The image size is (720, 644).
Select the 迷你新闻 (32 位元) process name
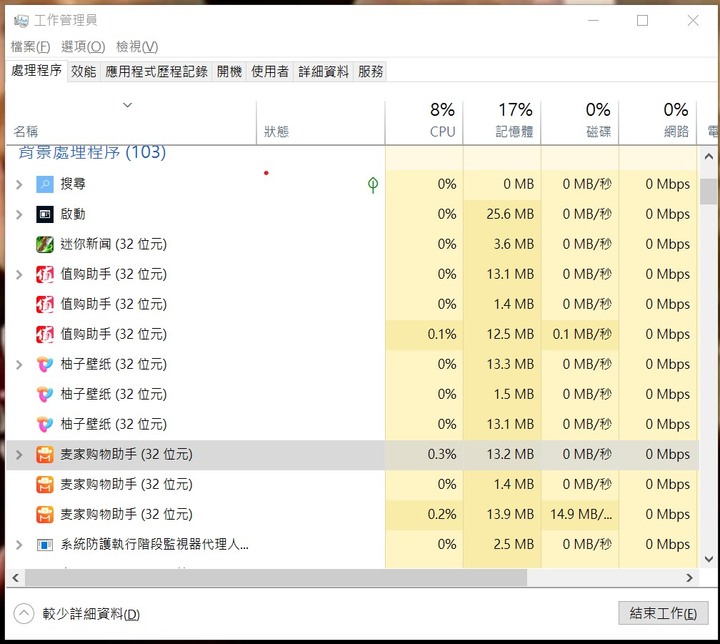click(113, 244)
